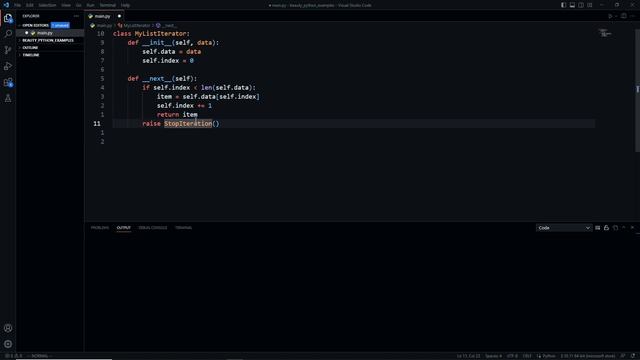Switch to the Terminal panel tab
Viewport: 640px width, 360px height.
pos(183,228)
